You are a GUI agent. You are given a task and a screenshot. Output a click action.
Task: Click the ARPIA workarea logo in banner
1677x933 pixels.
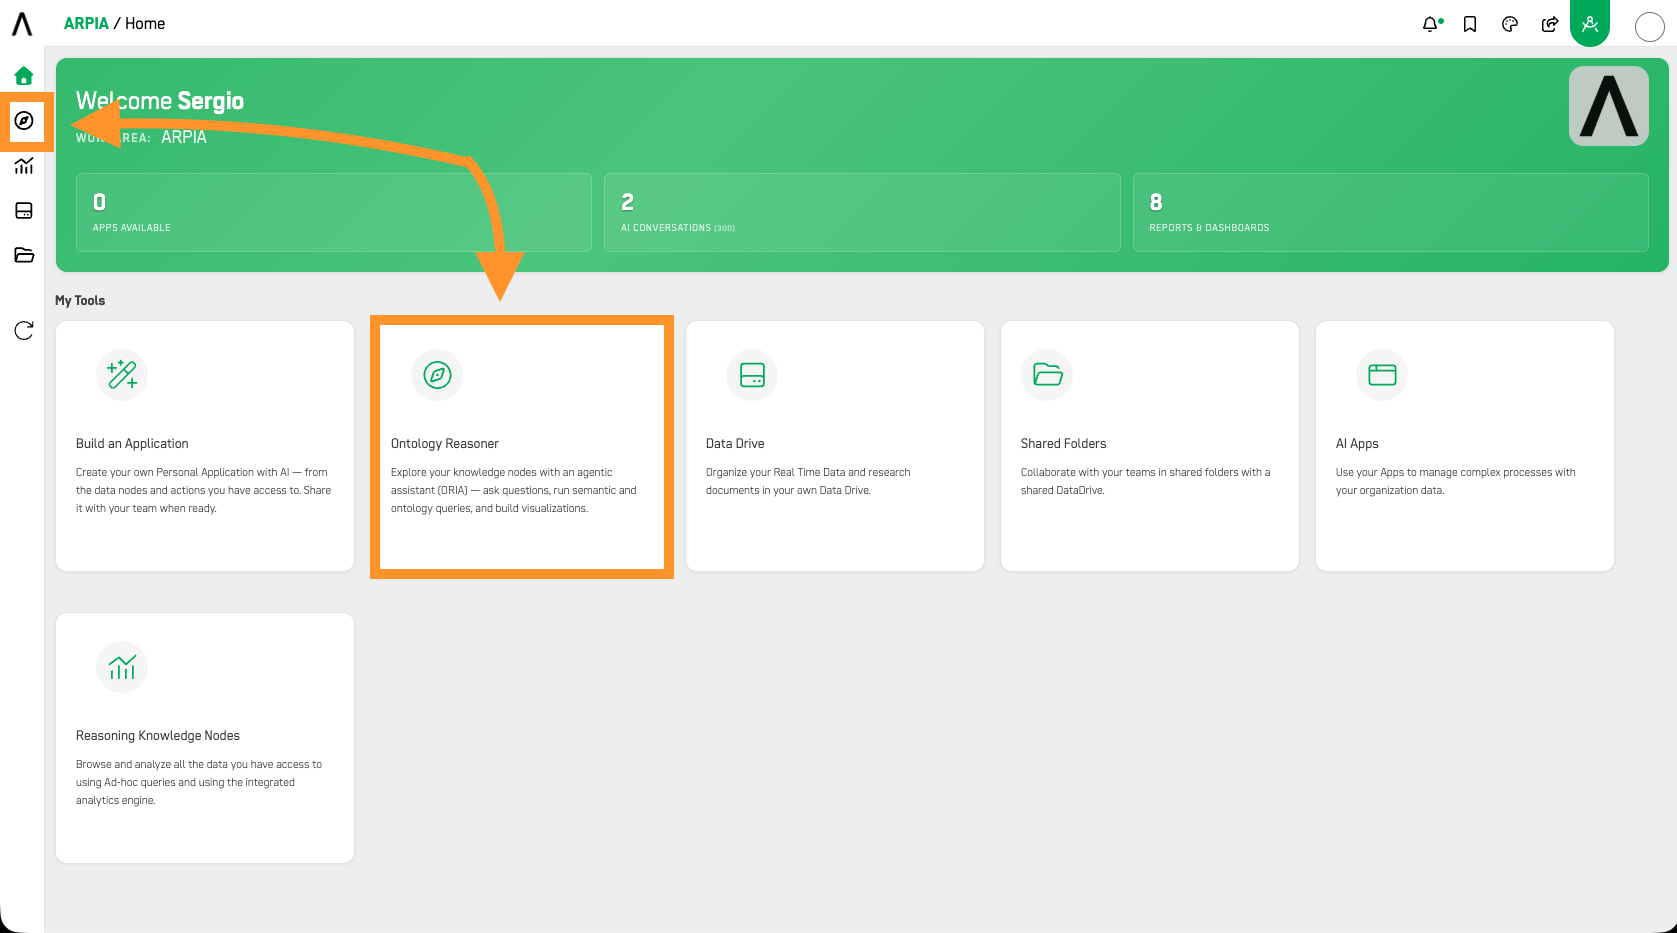(1608, 106)
